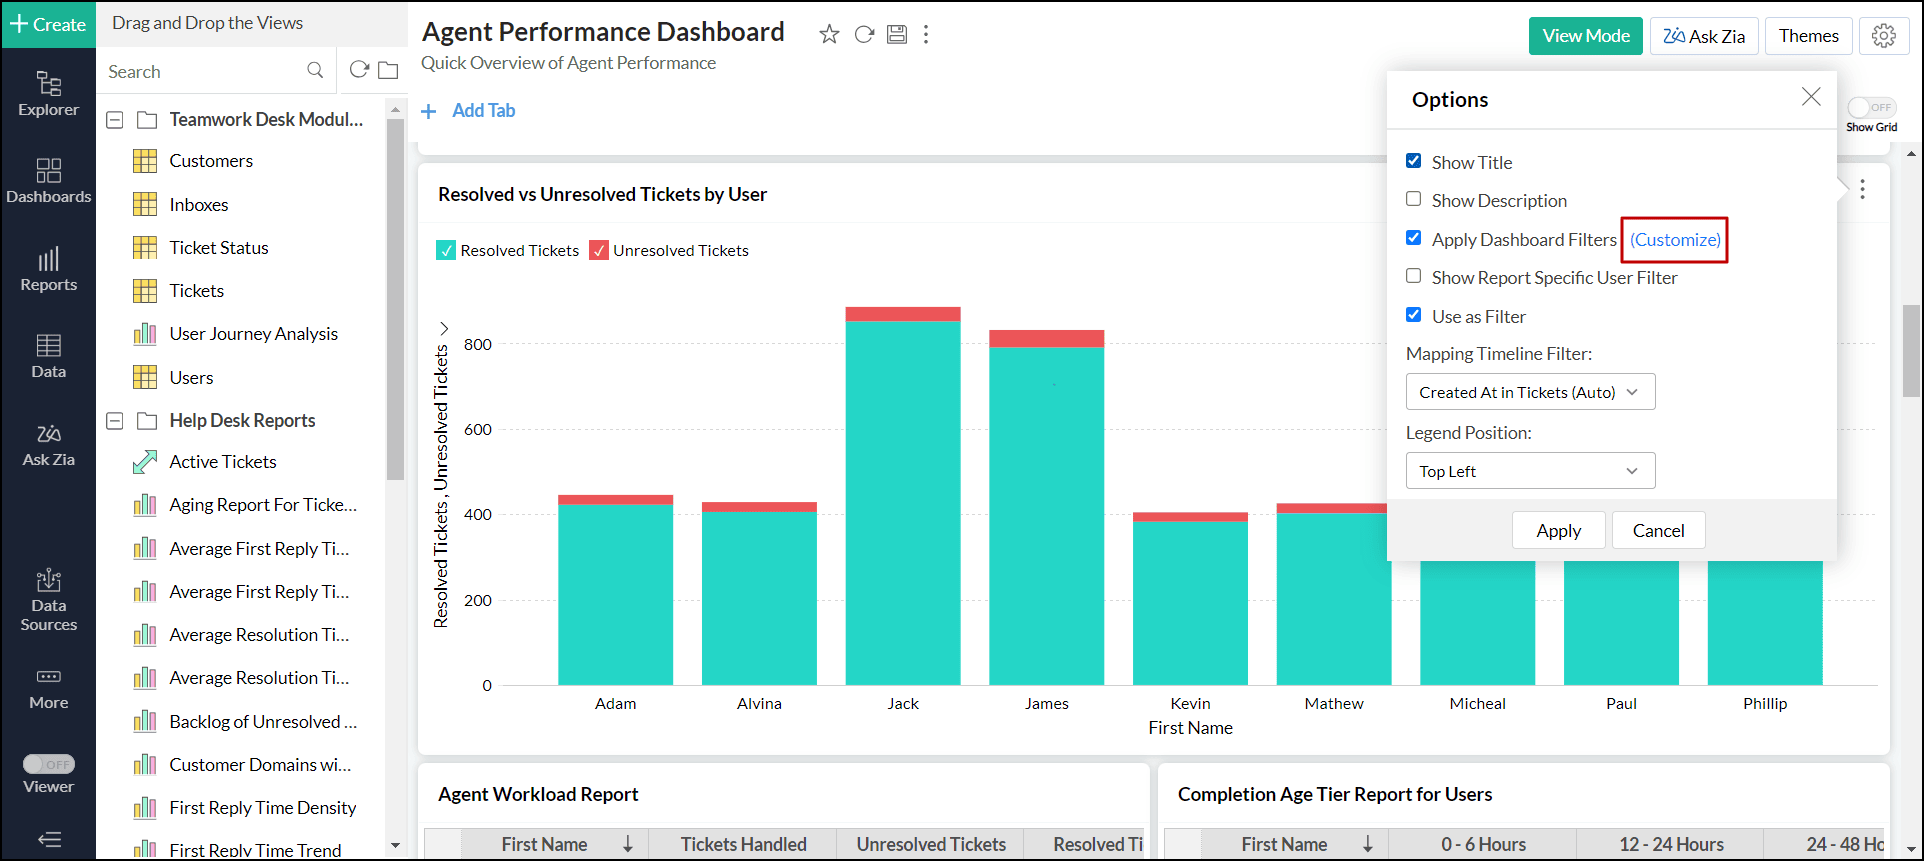Click the Add Tab option
Viewport: 1924px width, 861px height.
pos(469,111)
